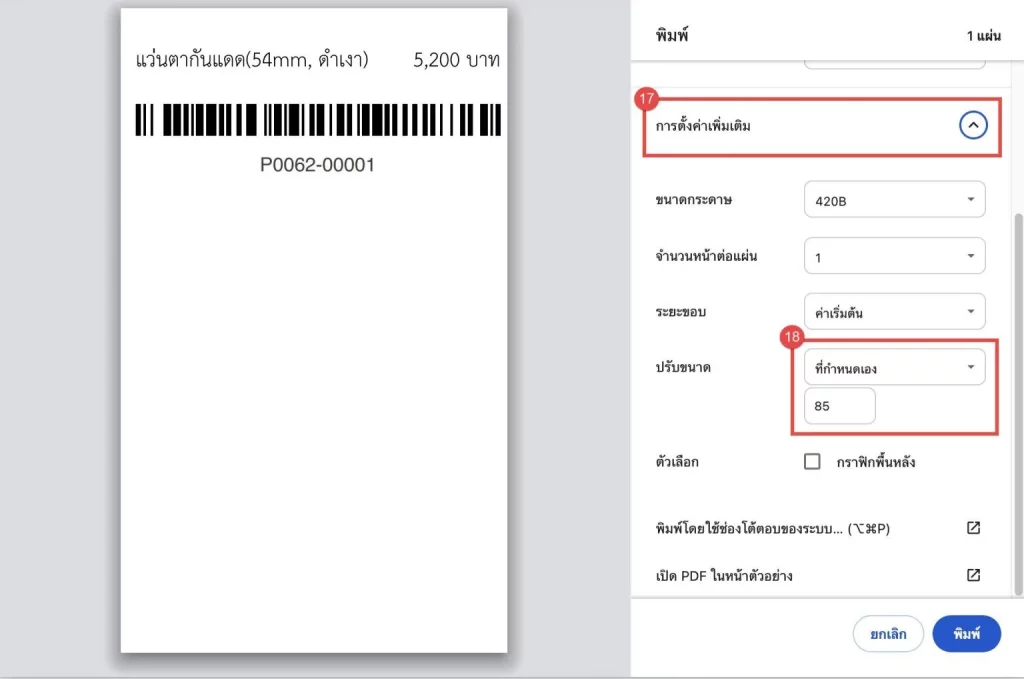
Task: Click the เปิด PDF ในหน้าตัวอย่าง external-link icon
Action: (973, 575)
